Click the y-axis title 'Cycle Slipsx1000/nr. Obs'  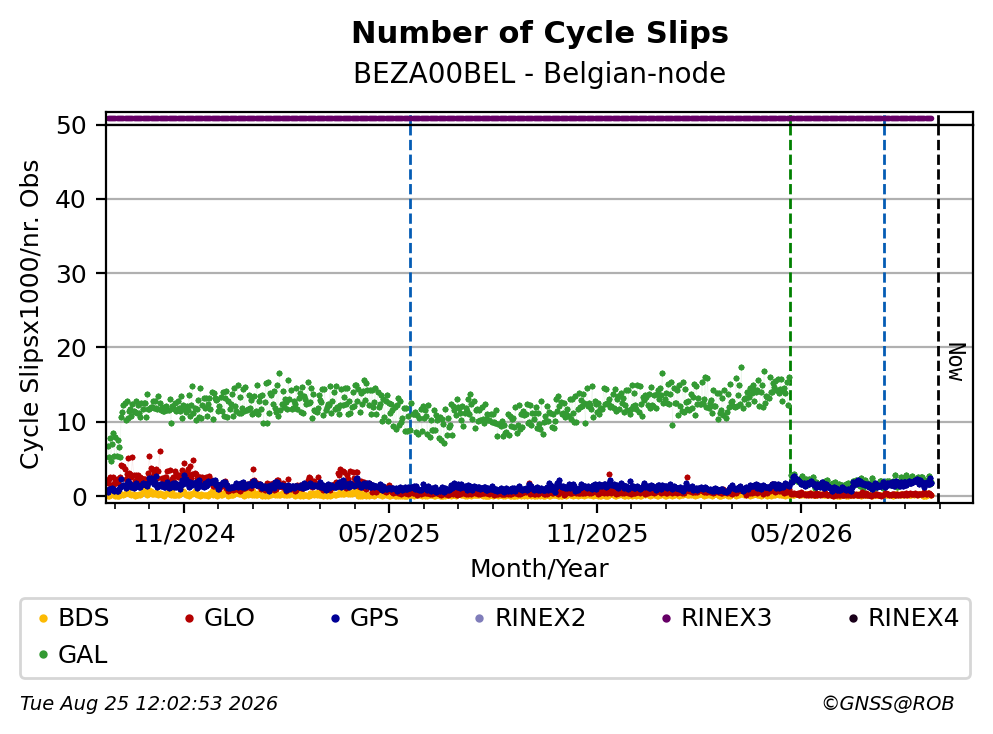(30, 314)
